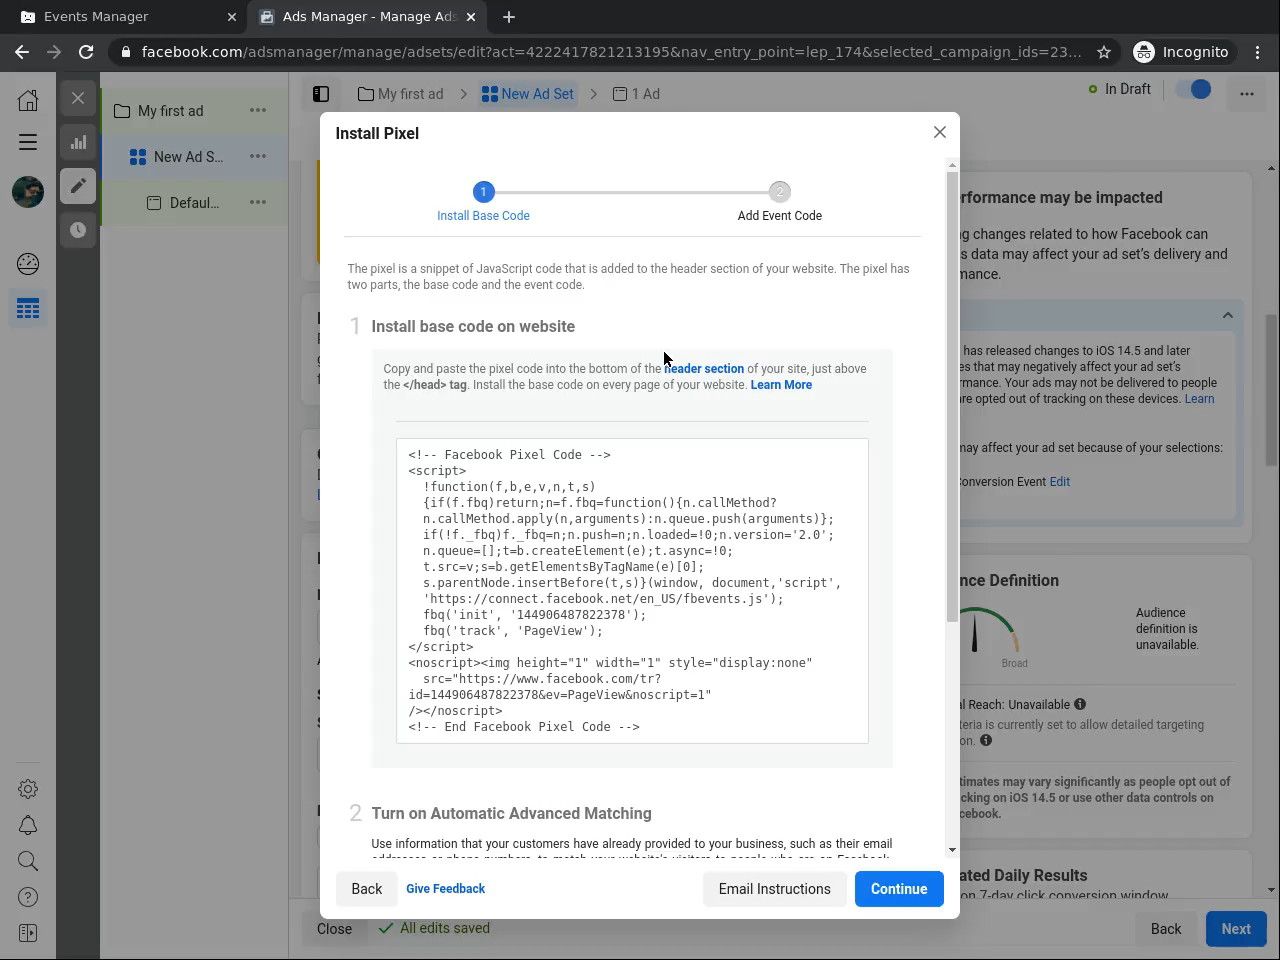Open My first ad breadcrumb
Viewport: 1280px width, 960px height.
coord(400,94)
